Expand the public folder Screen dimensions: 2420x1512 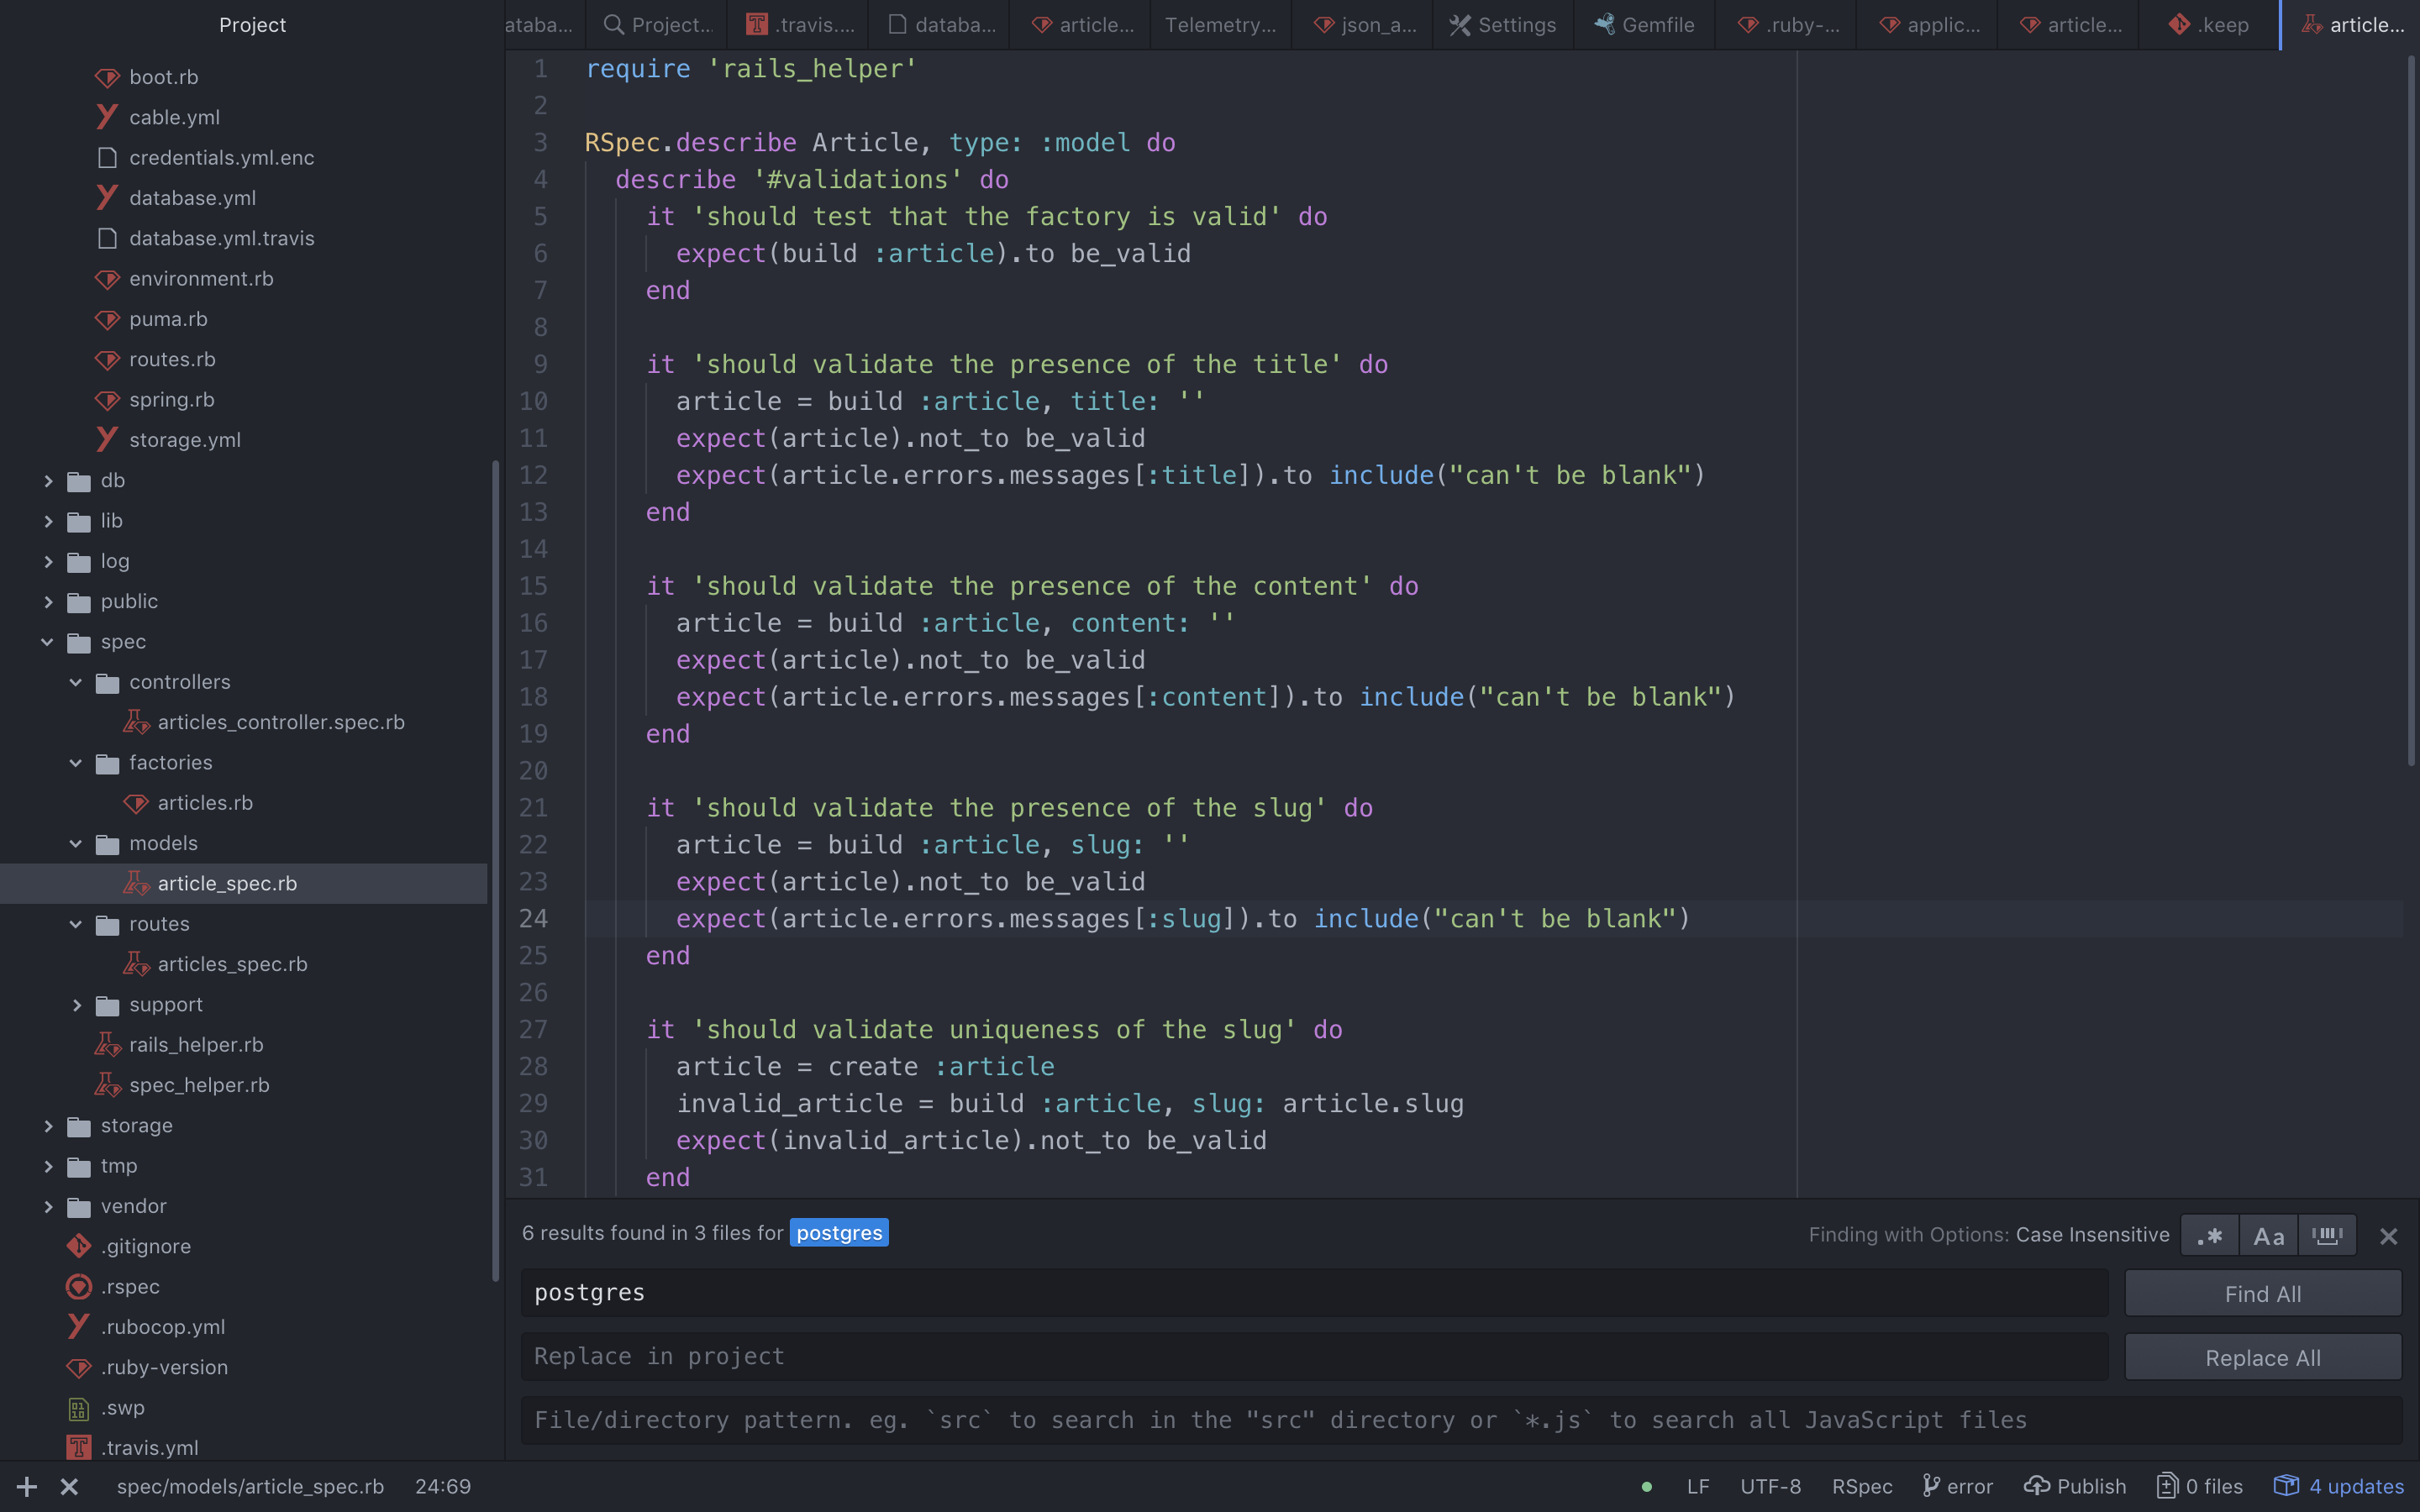pos(47,602)
